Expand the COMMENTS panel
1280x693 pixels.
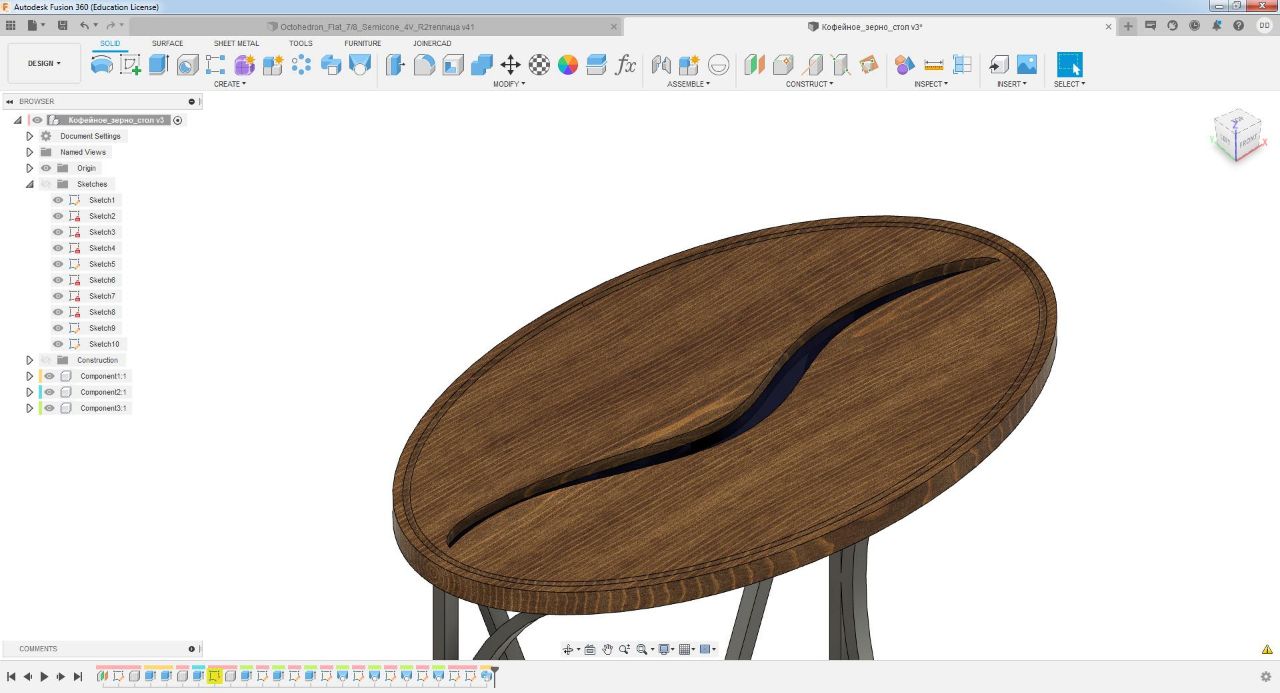tap(192, 649)
